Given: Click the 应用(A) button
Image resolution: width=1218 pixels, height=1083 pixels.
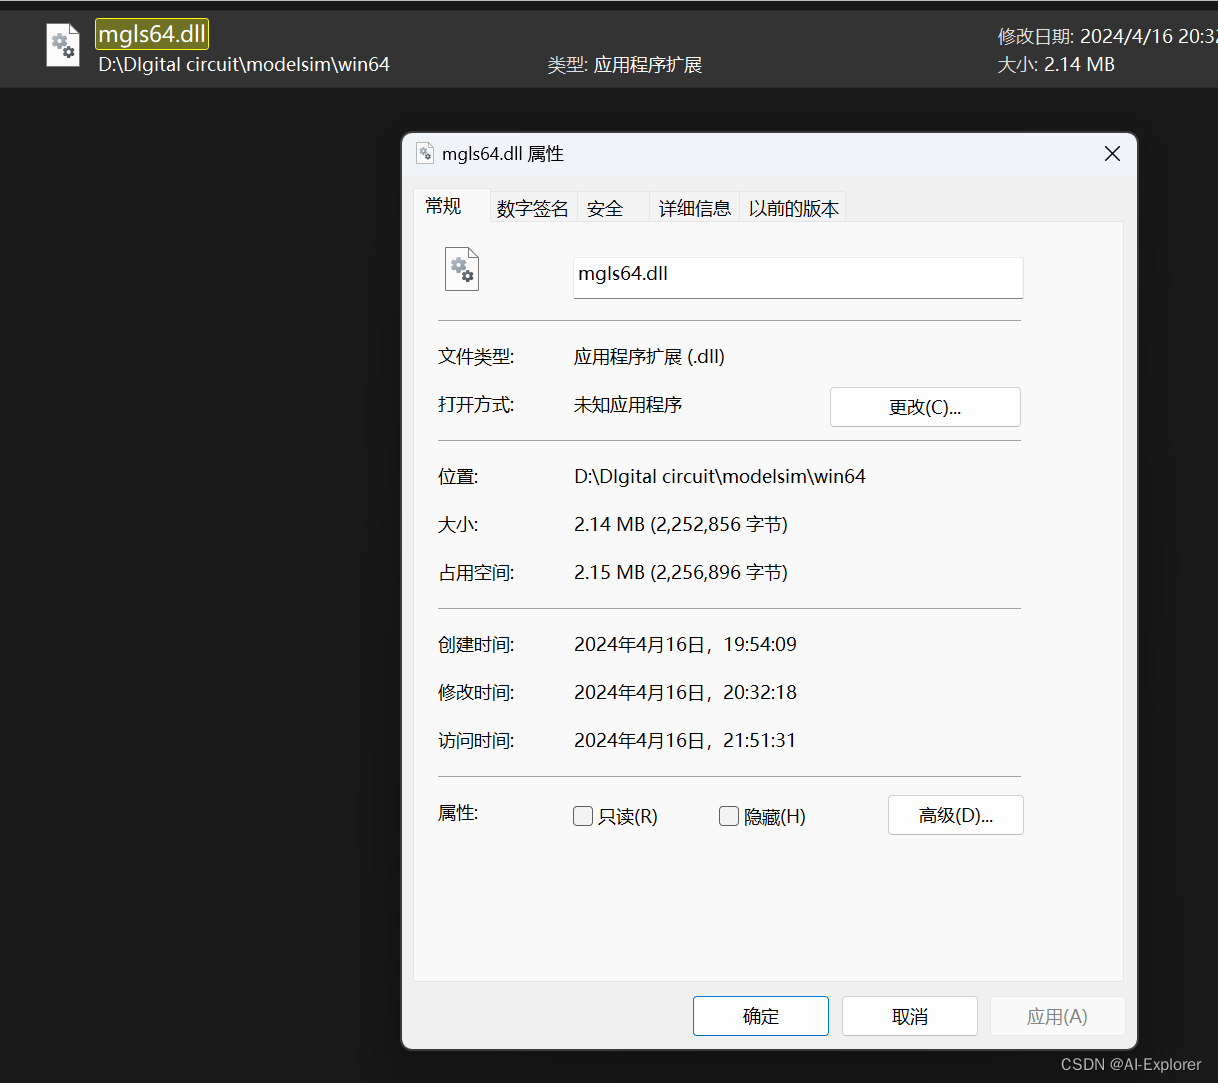Looking at the screenshot, I should tap(1057, 1015).
